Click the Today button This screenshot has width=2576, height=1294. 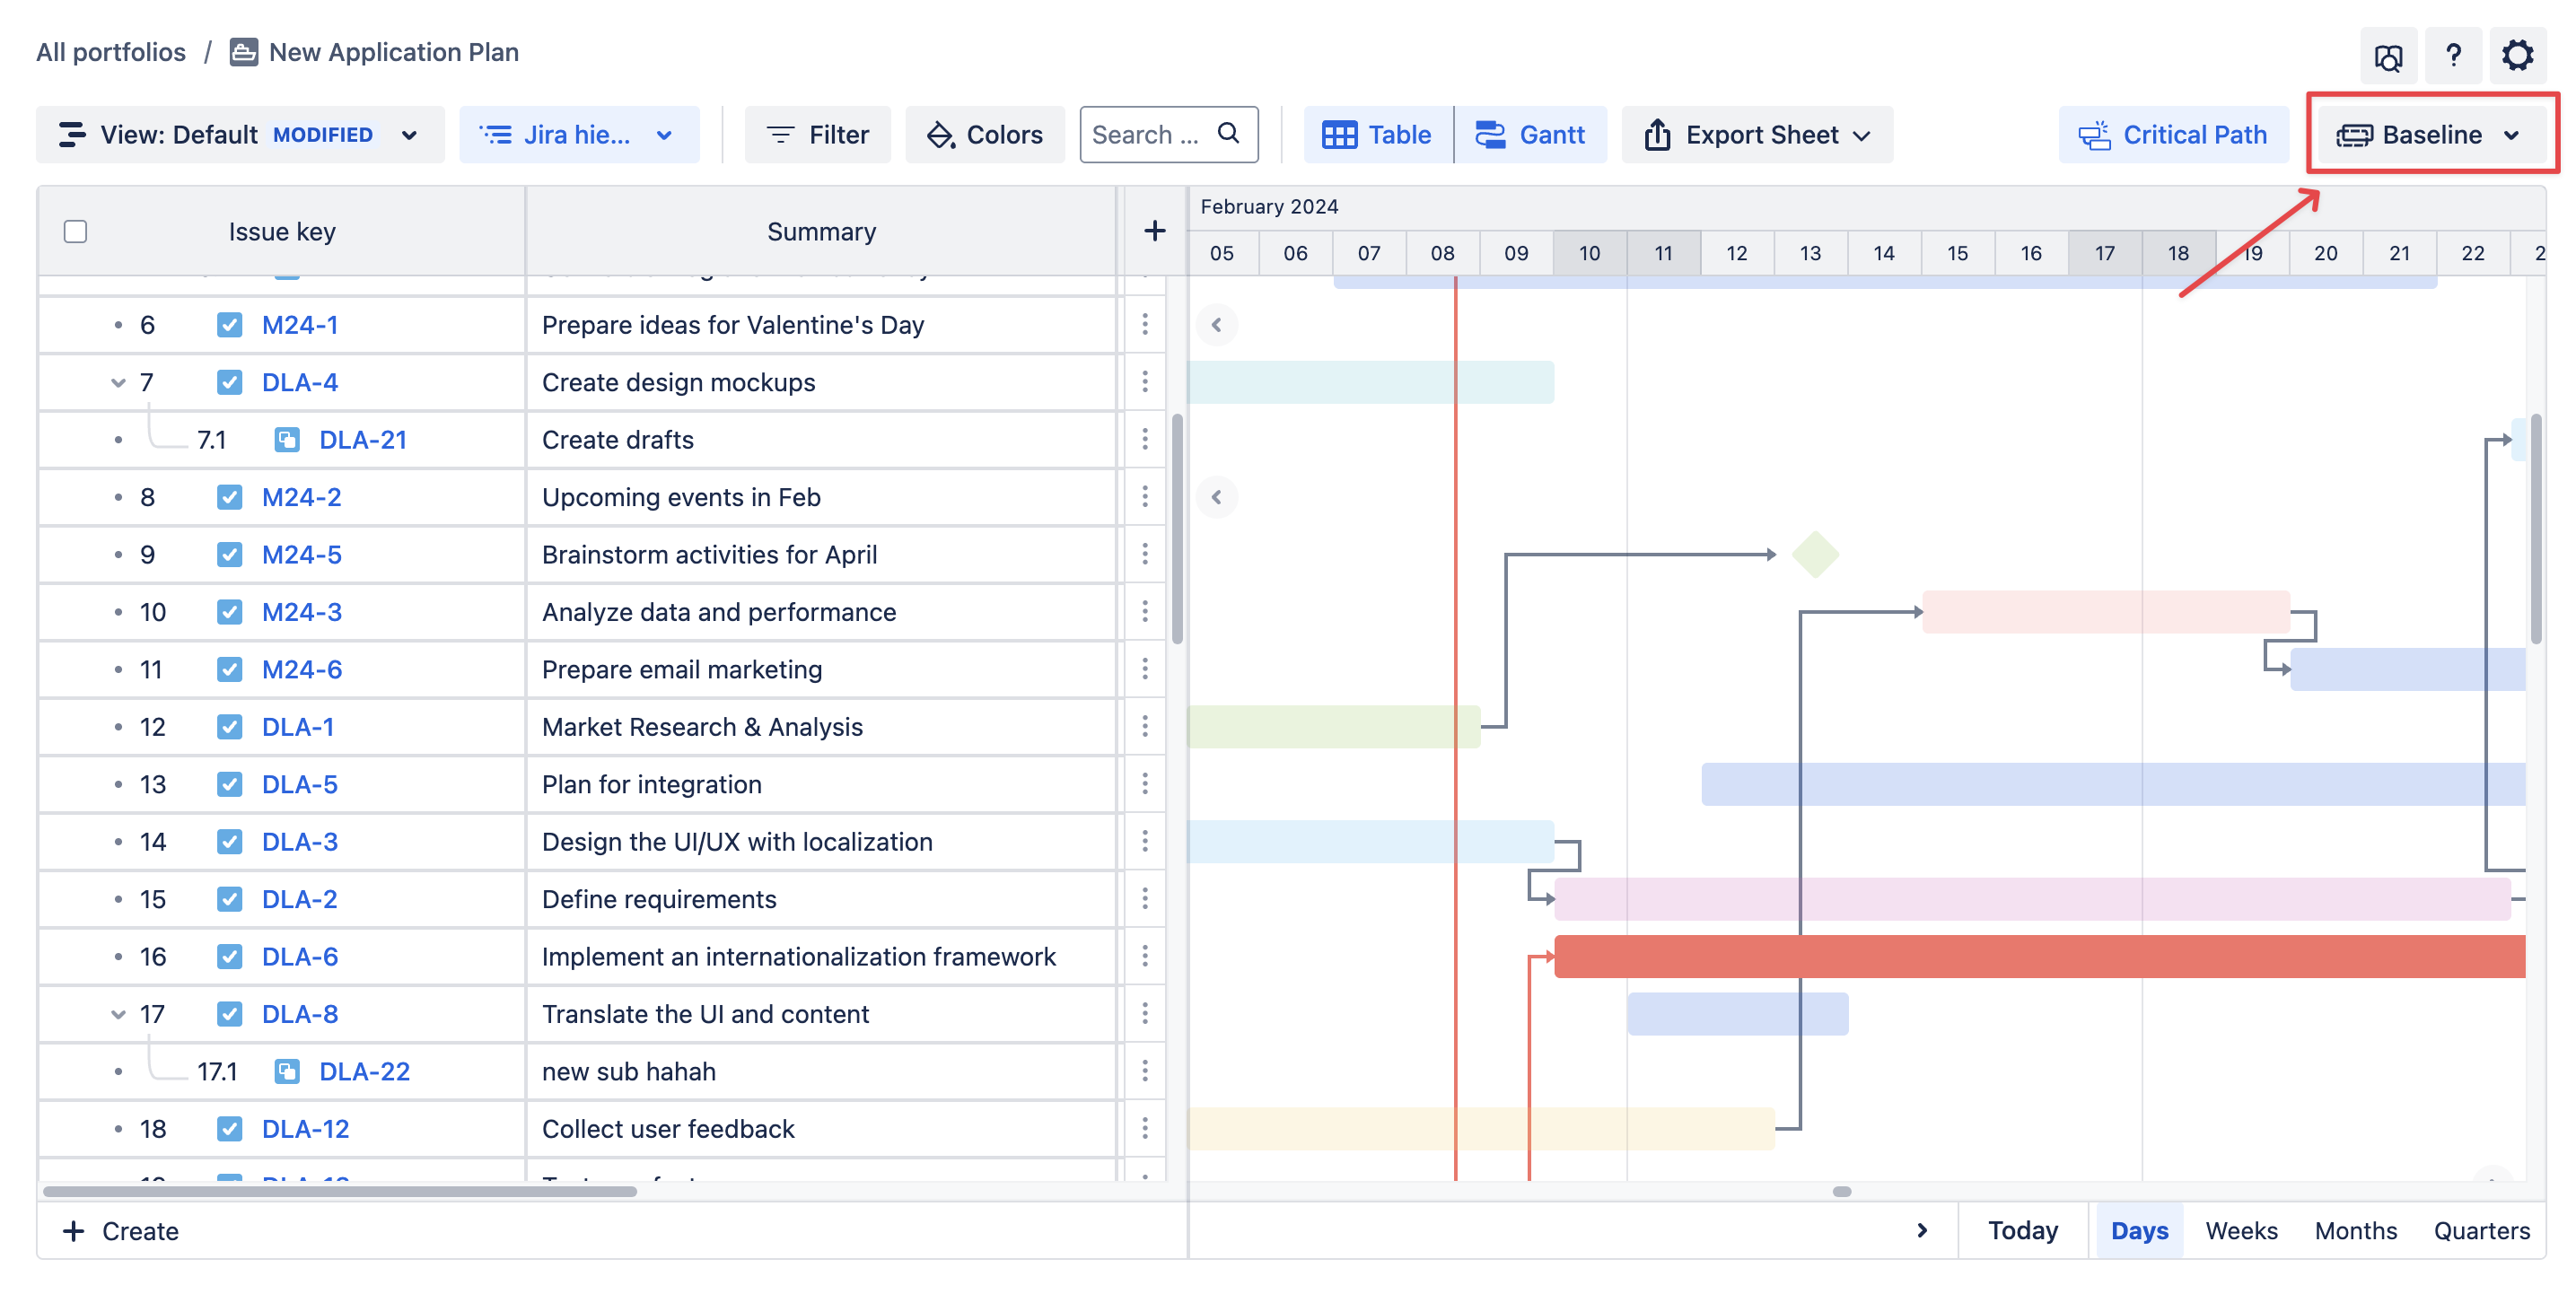point(2022,1230)
